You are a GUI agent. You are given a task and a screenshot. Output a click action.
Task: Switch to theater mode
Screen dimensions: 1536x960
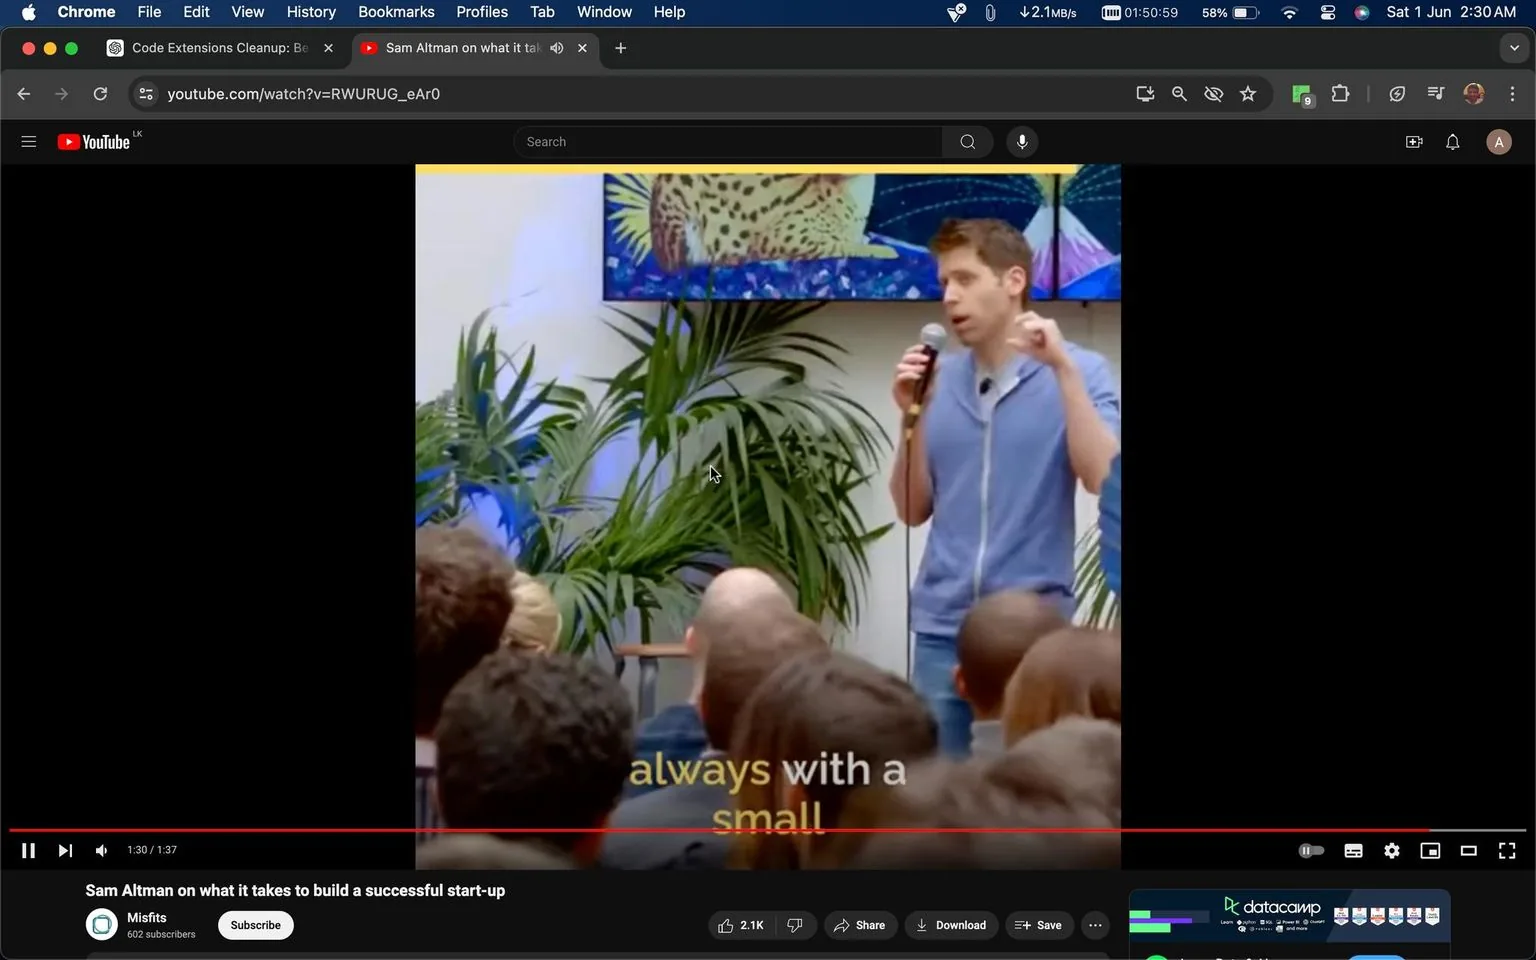(x=1467, y=850)
